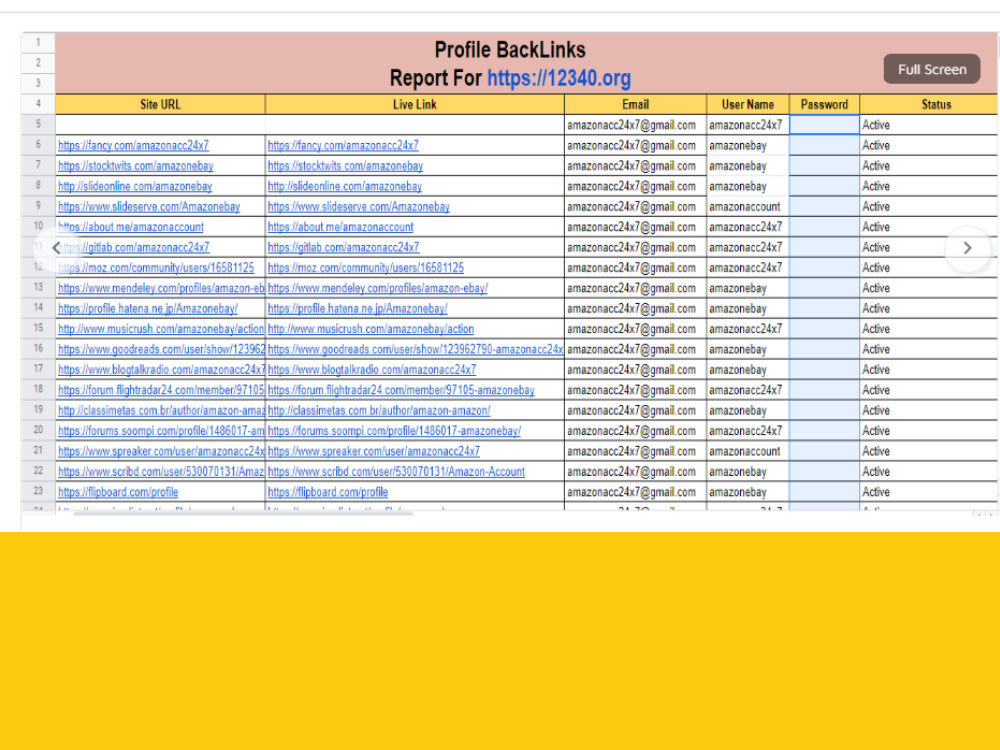
Task: Open Site URL flipboard.com/profile
Action: [118, 492]
